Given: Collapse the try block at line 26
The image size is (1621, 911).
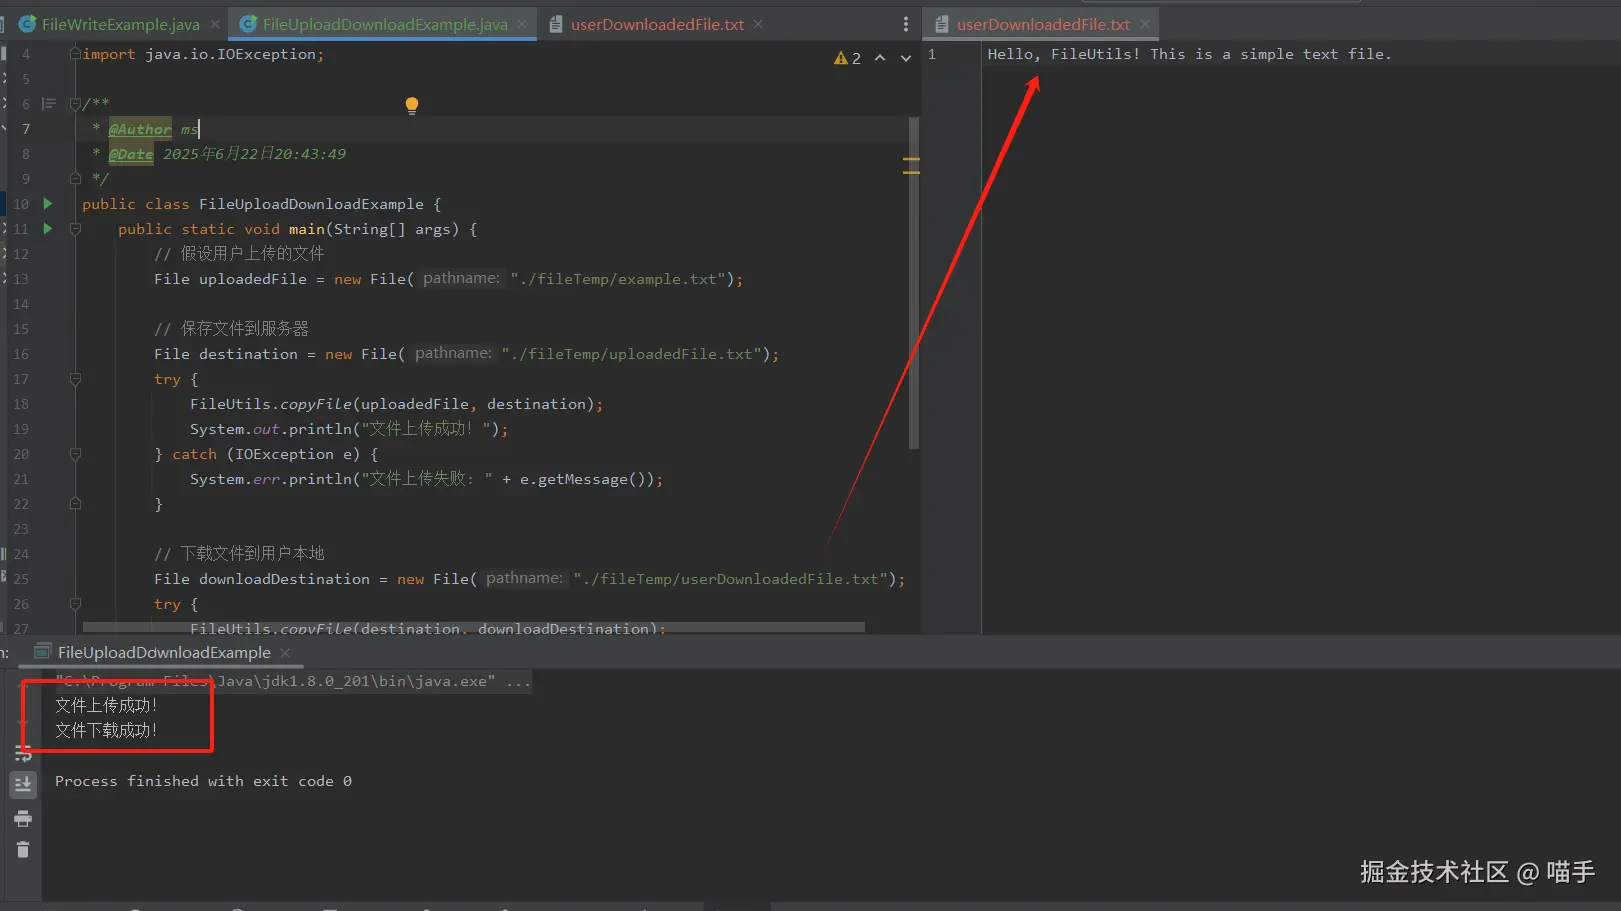Looking at the screenshot, I should click(x=75, y=604).
